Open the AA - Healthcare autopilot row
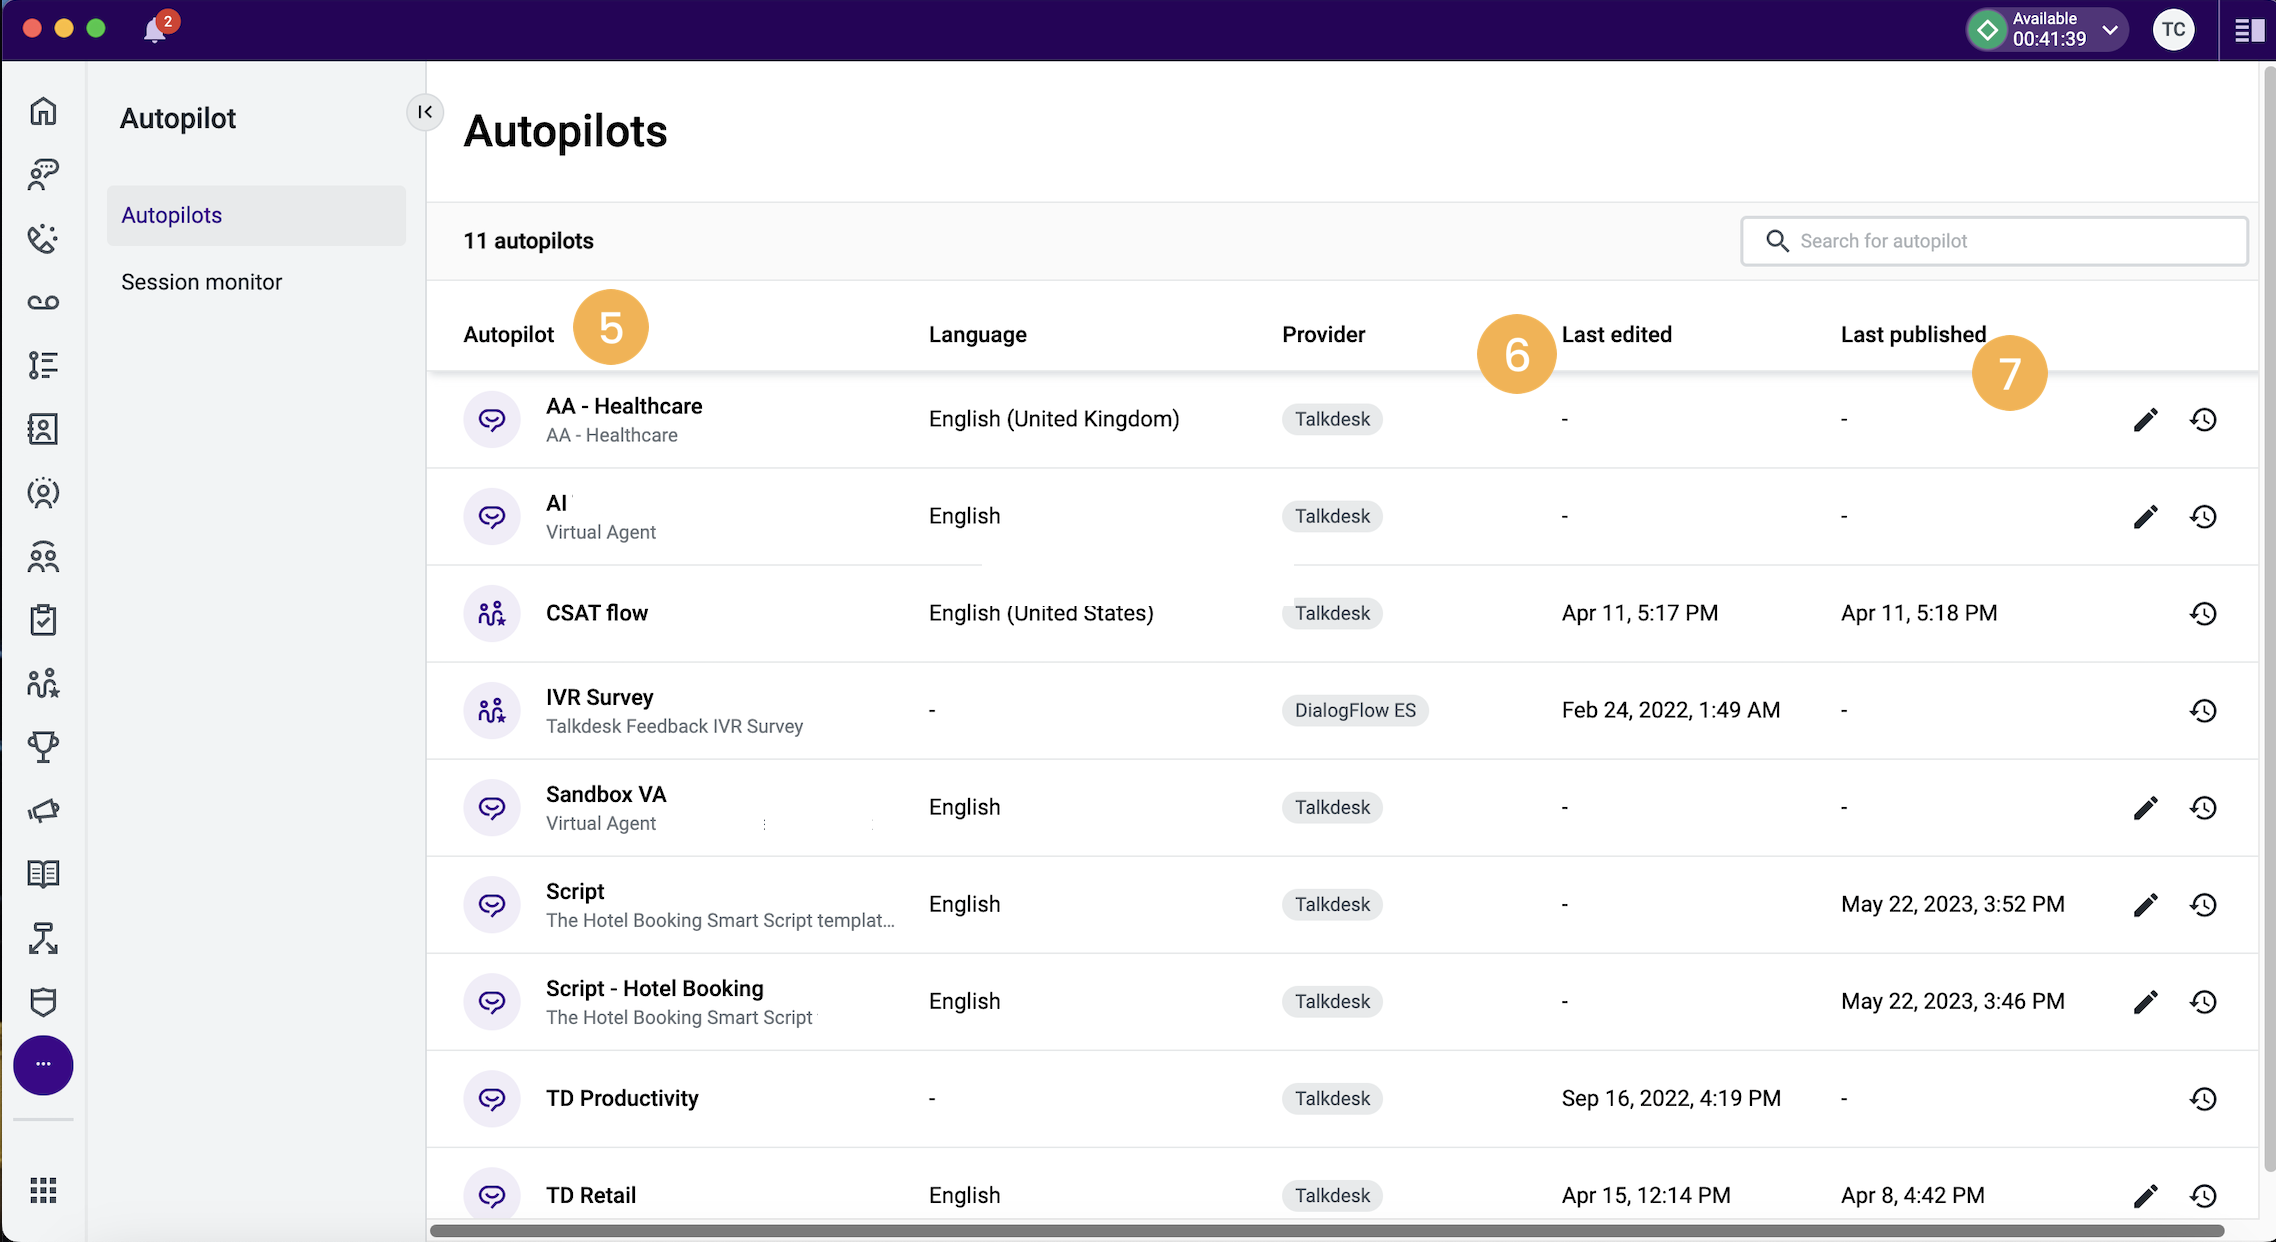The height and width of the screenshot is (1242, 2276). (x=1342, y=420)
